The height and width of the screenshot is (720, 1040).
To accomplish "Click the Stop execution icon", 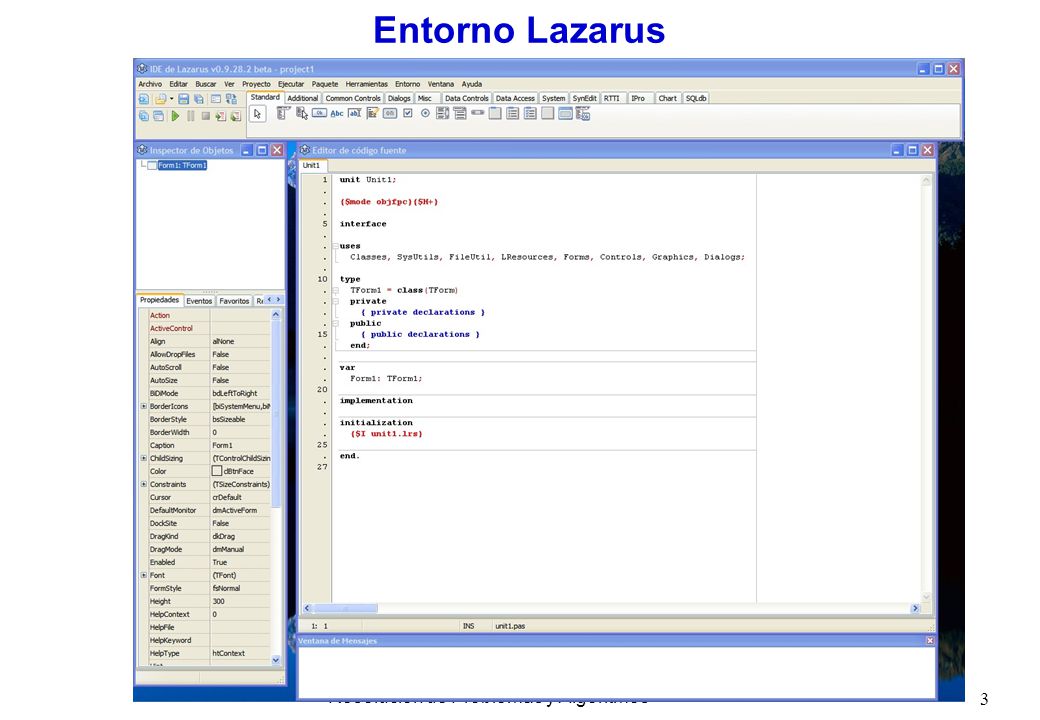I will 206,116.
